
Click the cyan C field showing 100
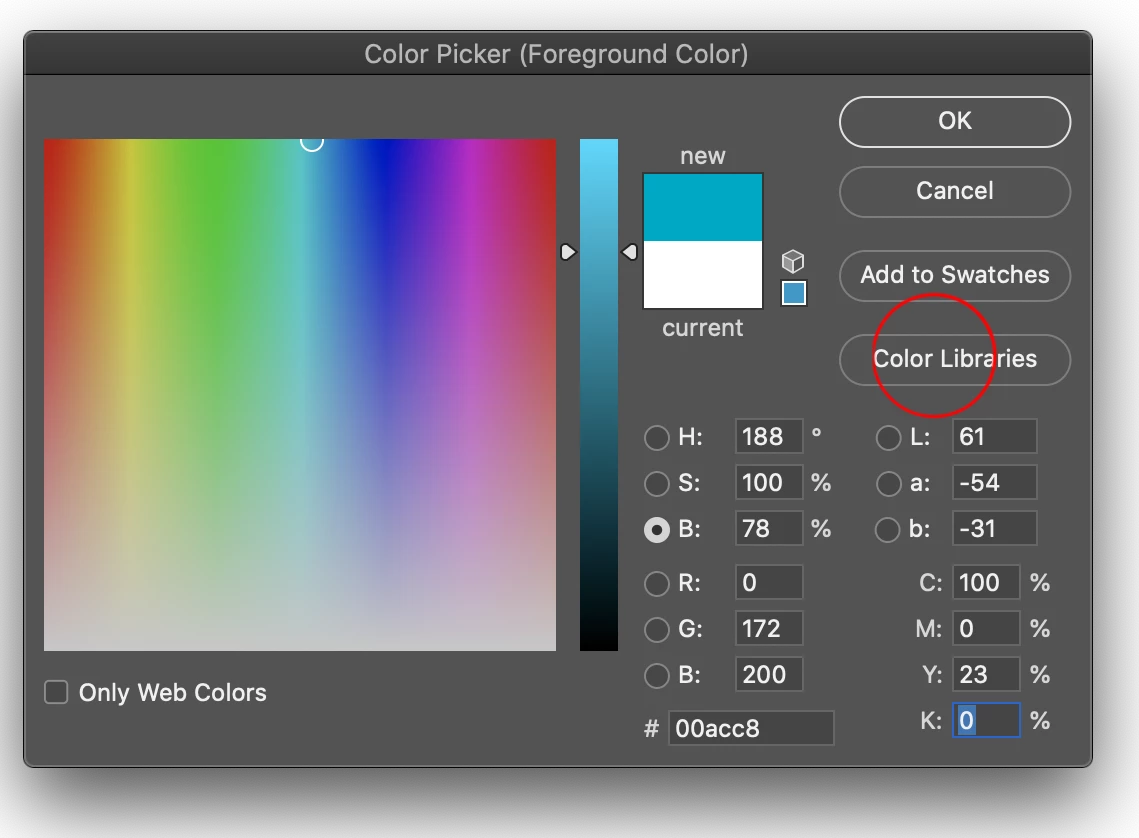[x=986, y=582]
